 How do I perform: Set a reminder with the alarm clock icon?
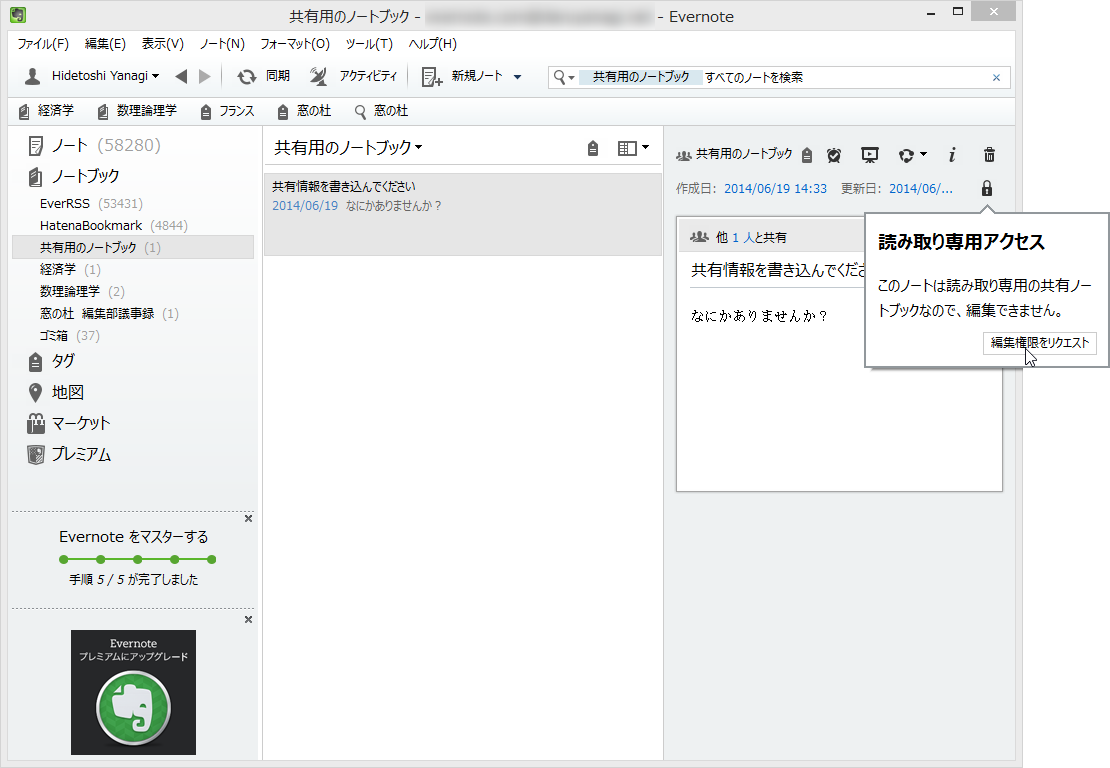coord(834,154)
